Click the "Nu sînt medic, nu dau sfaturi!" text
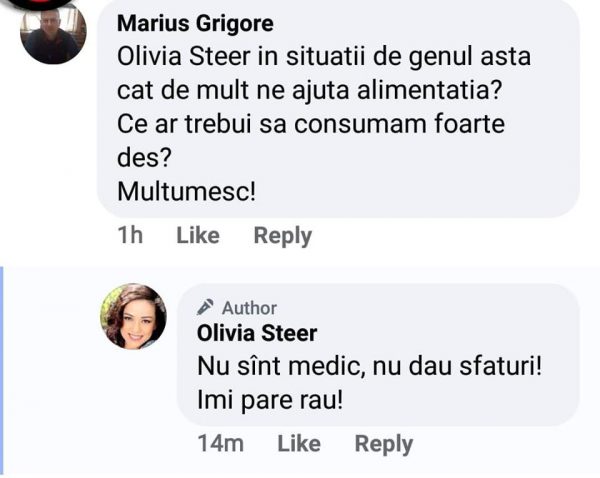The height and width of the screenshot is (478, 600). 369,367
